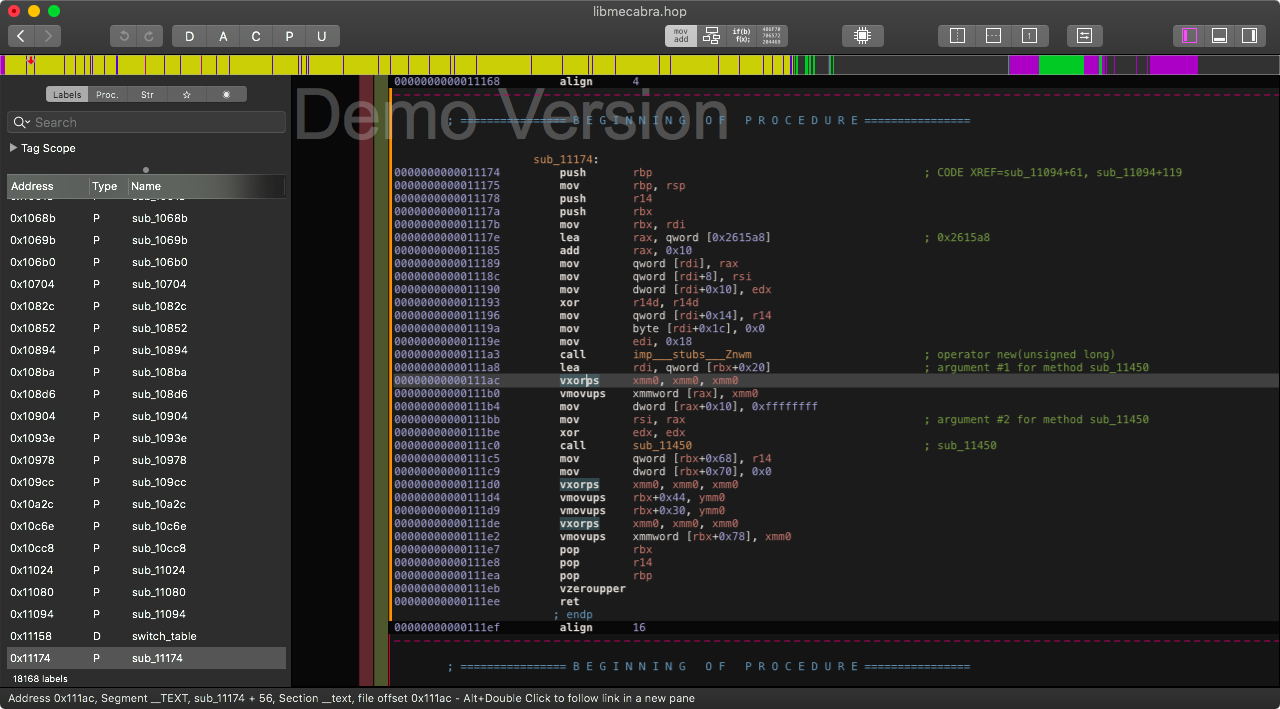Open the search magnifier options dropdown

pos(22,122)
